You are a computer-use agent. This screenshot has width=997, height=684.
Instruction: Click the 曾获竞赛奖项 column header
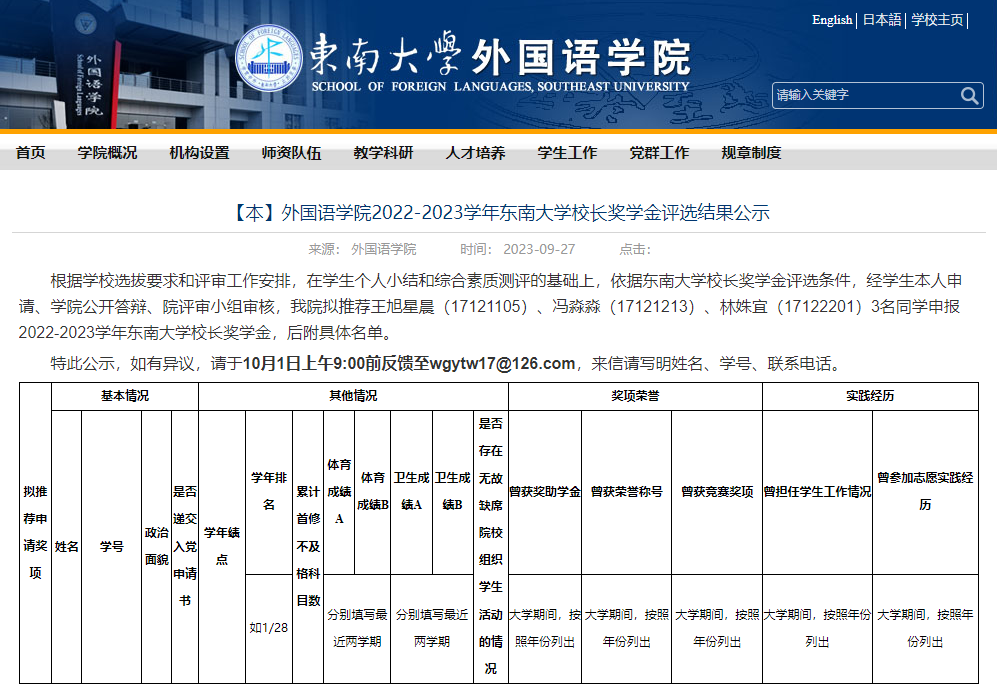[x=717, y=492]
